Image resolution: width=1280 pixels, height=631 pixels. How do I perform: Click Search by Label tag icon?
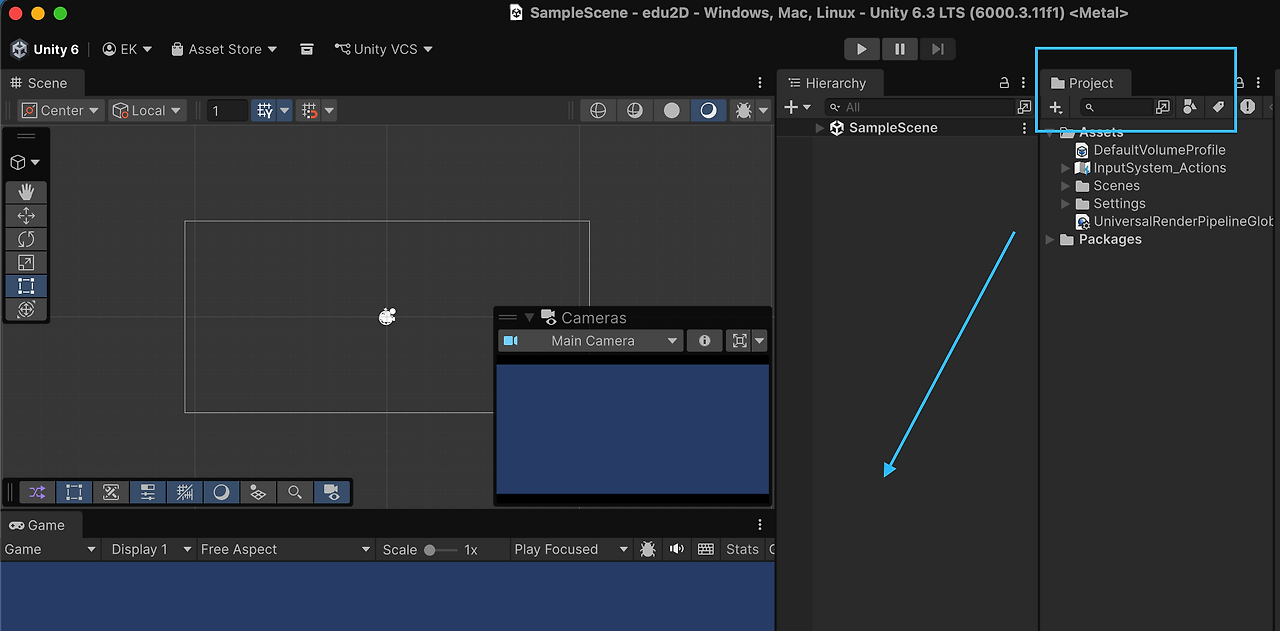click(1218, 107)
